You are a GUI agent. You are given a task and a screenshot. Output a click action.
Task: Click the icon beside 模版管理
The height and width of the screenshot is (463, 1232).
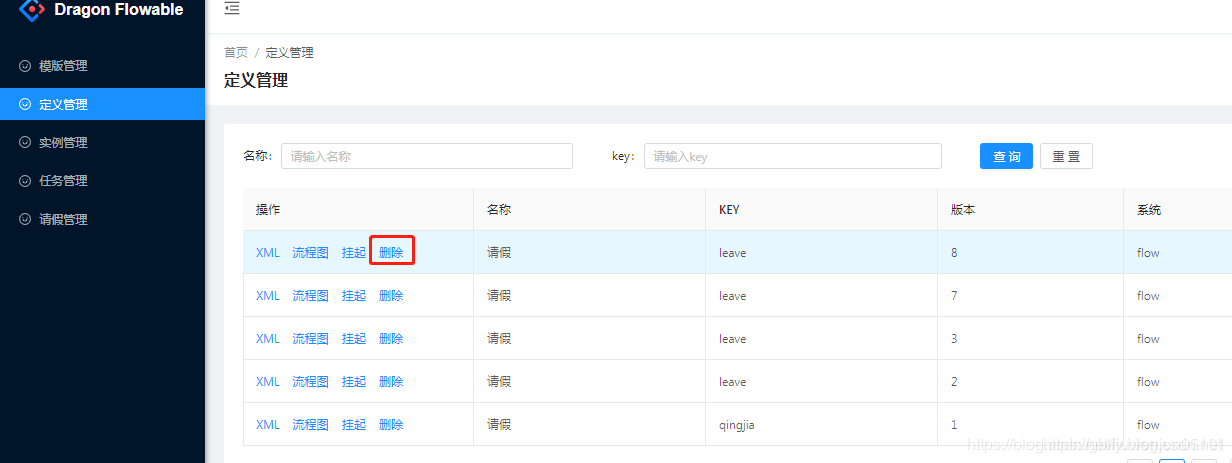(x=25, y=66)
